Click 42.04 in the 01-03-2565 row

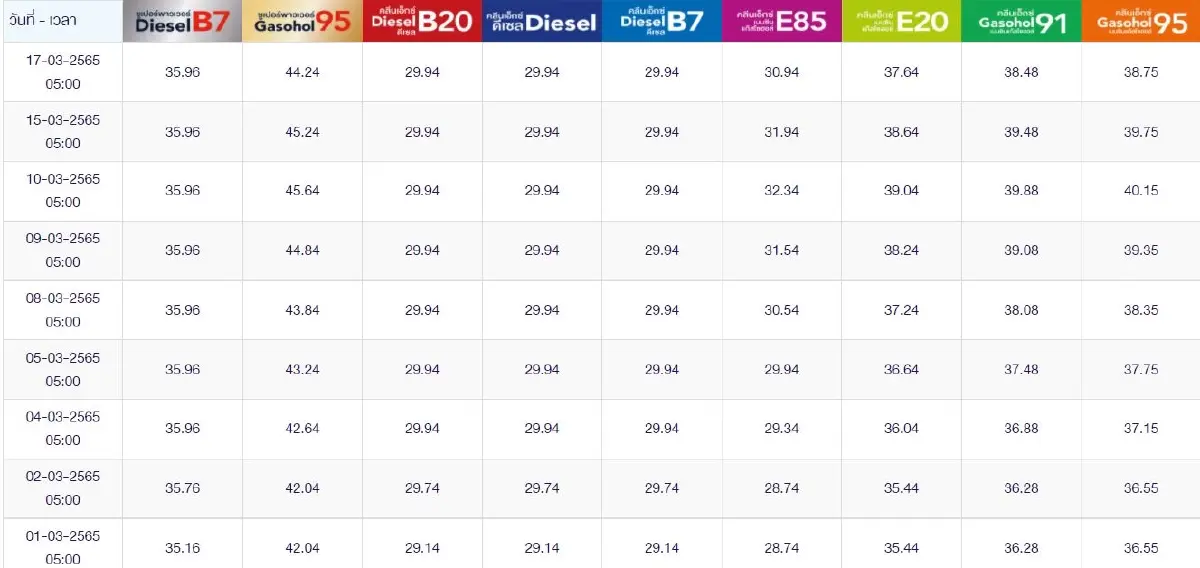click(302, 547)
